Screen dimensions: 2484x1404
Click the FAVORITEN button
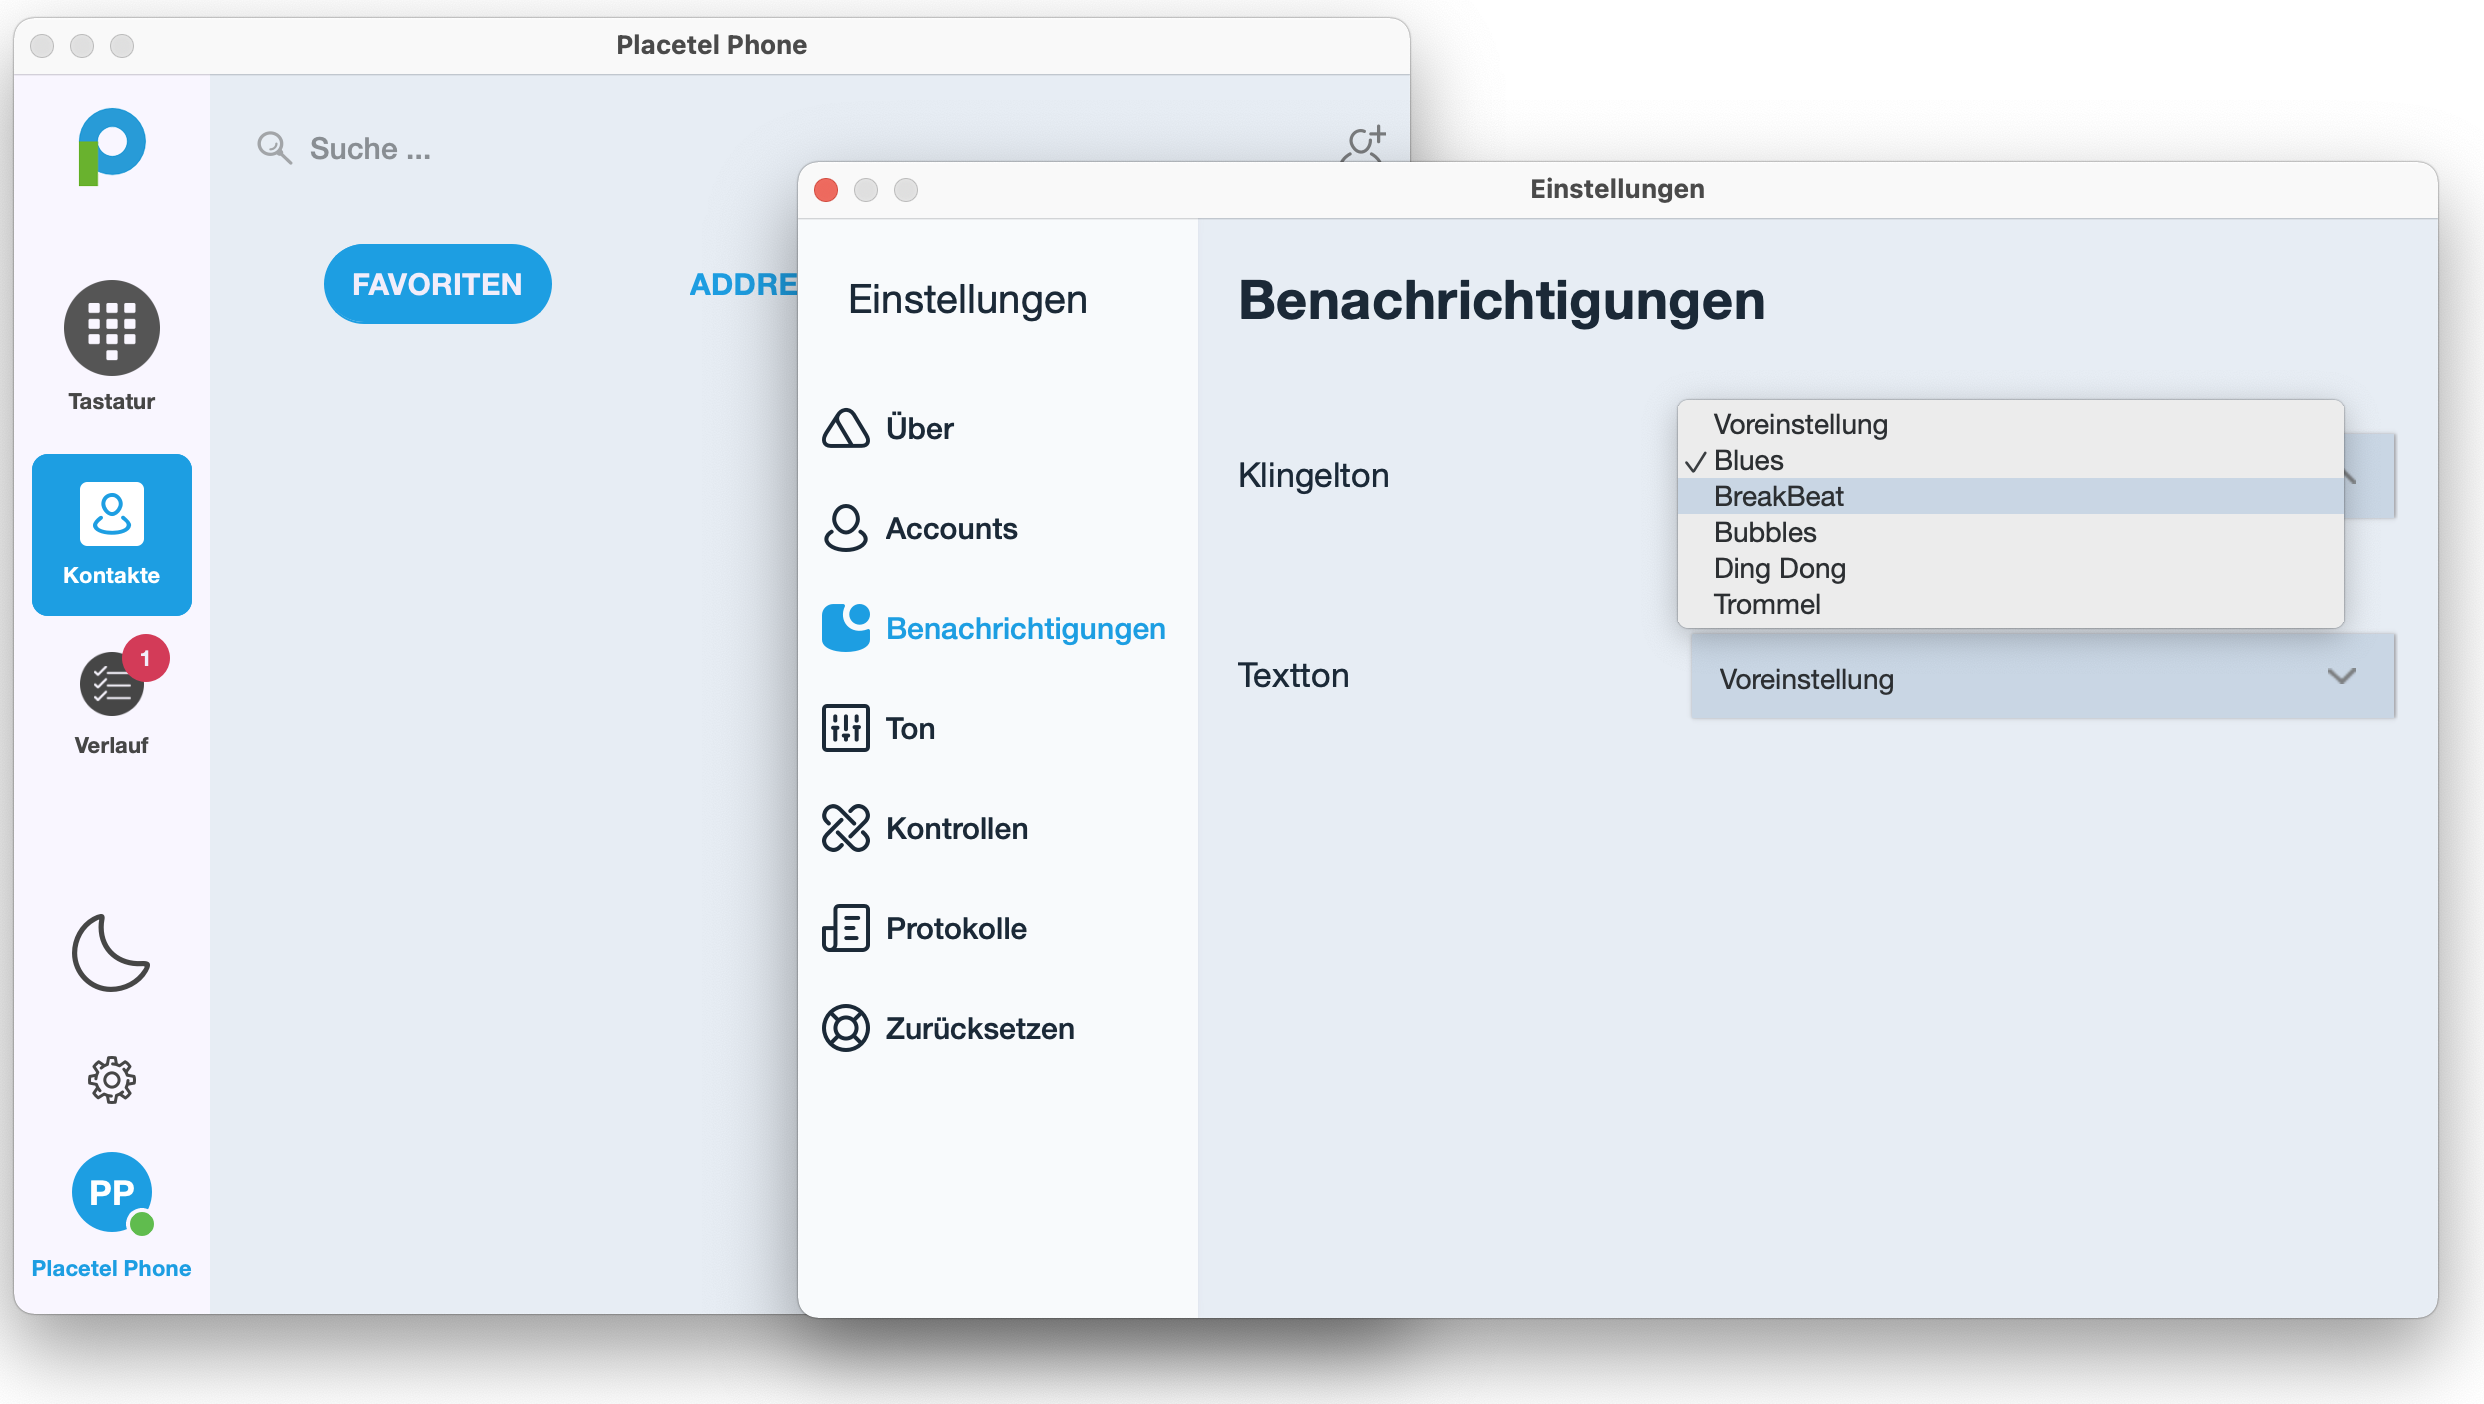click(x=437, y=284)
